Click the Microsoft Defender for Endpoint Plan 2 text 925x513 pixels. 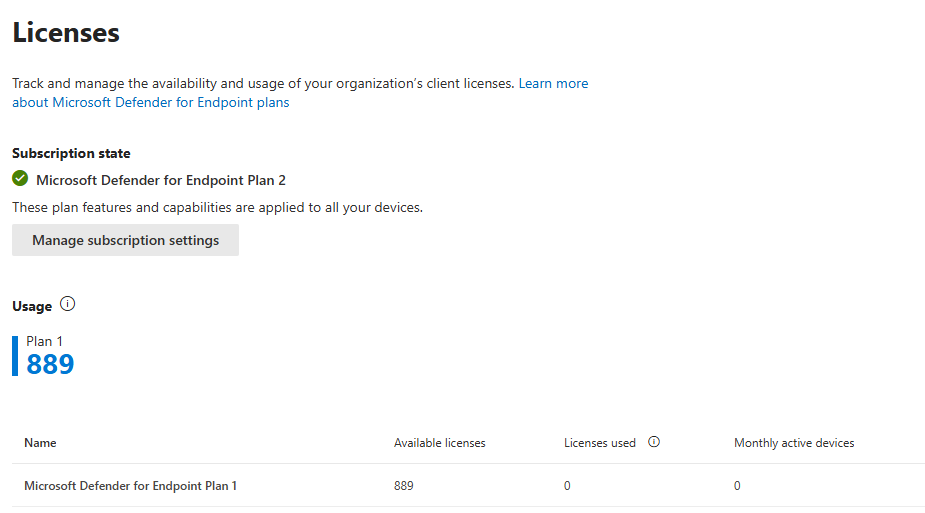pyautogui.click(x=161, y=180)
